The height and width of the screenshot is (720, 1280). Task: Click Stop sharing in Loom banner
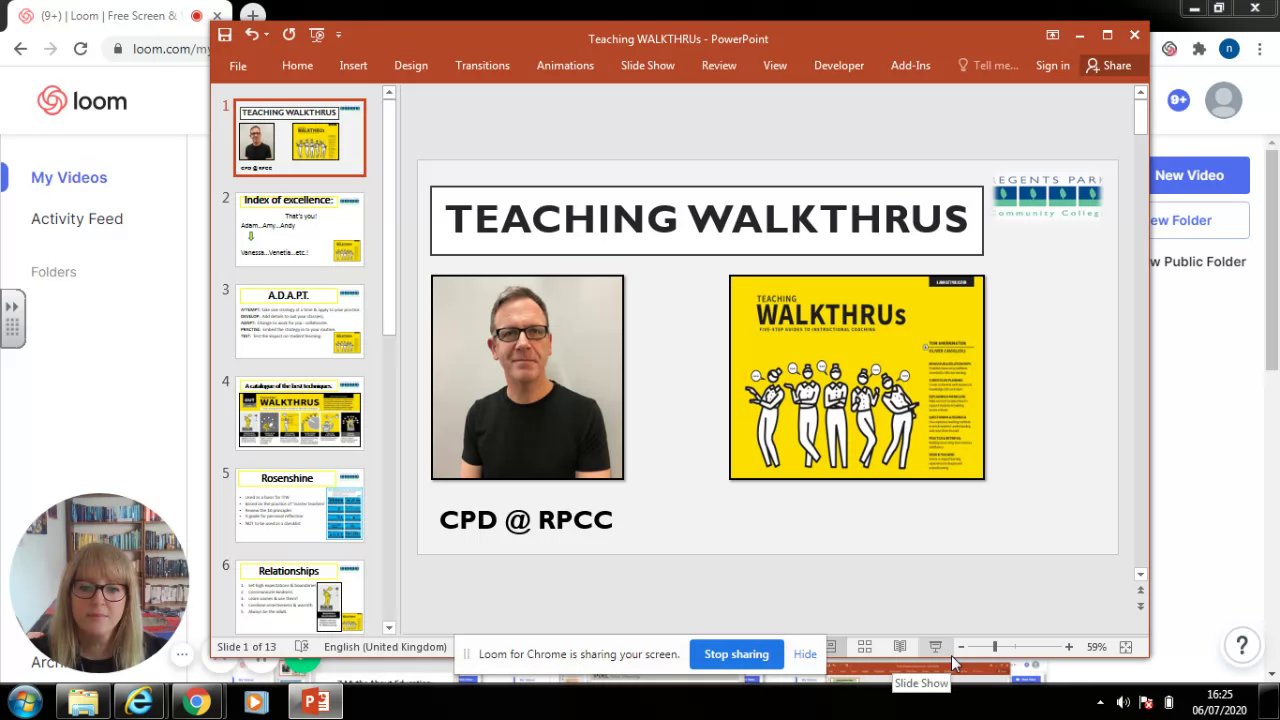[x=736, y=654]
